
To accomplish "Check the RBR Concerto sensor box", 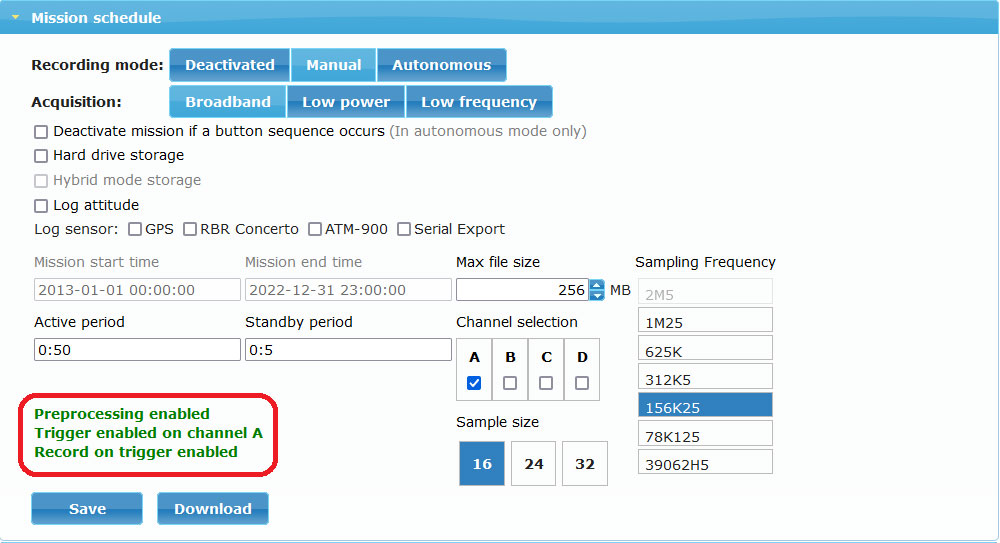I will pyautogui.click(x=190, y=230).
